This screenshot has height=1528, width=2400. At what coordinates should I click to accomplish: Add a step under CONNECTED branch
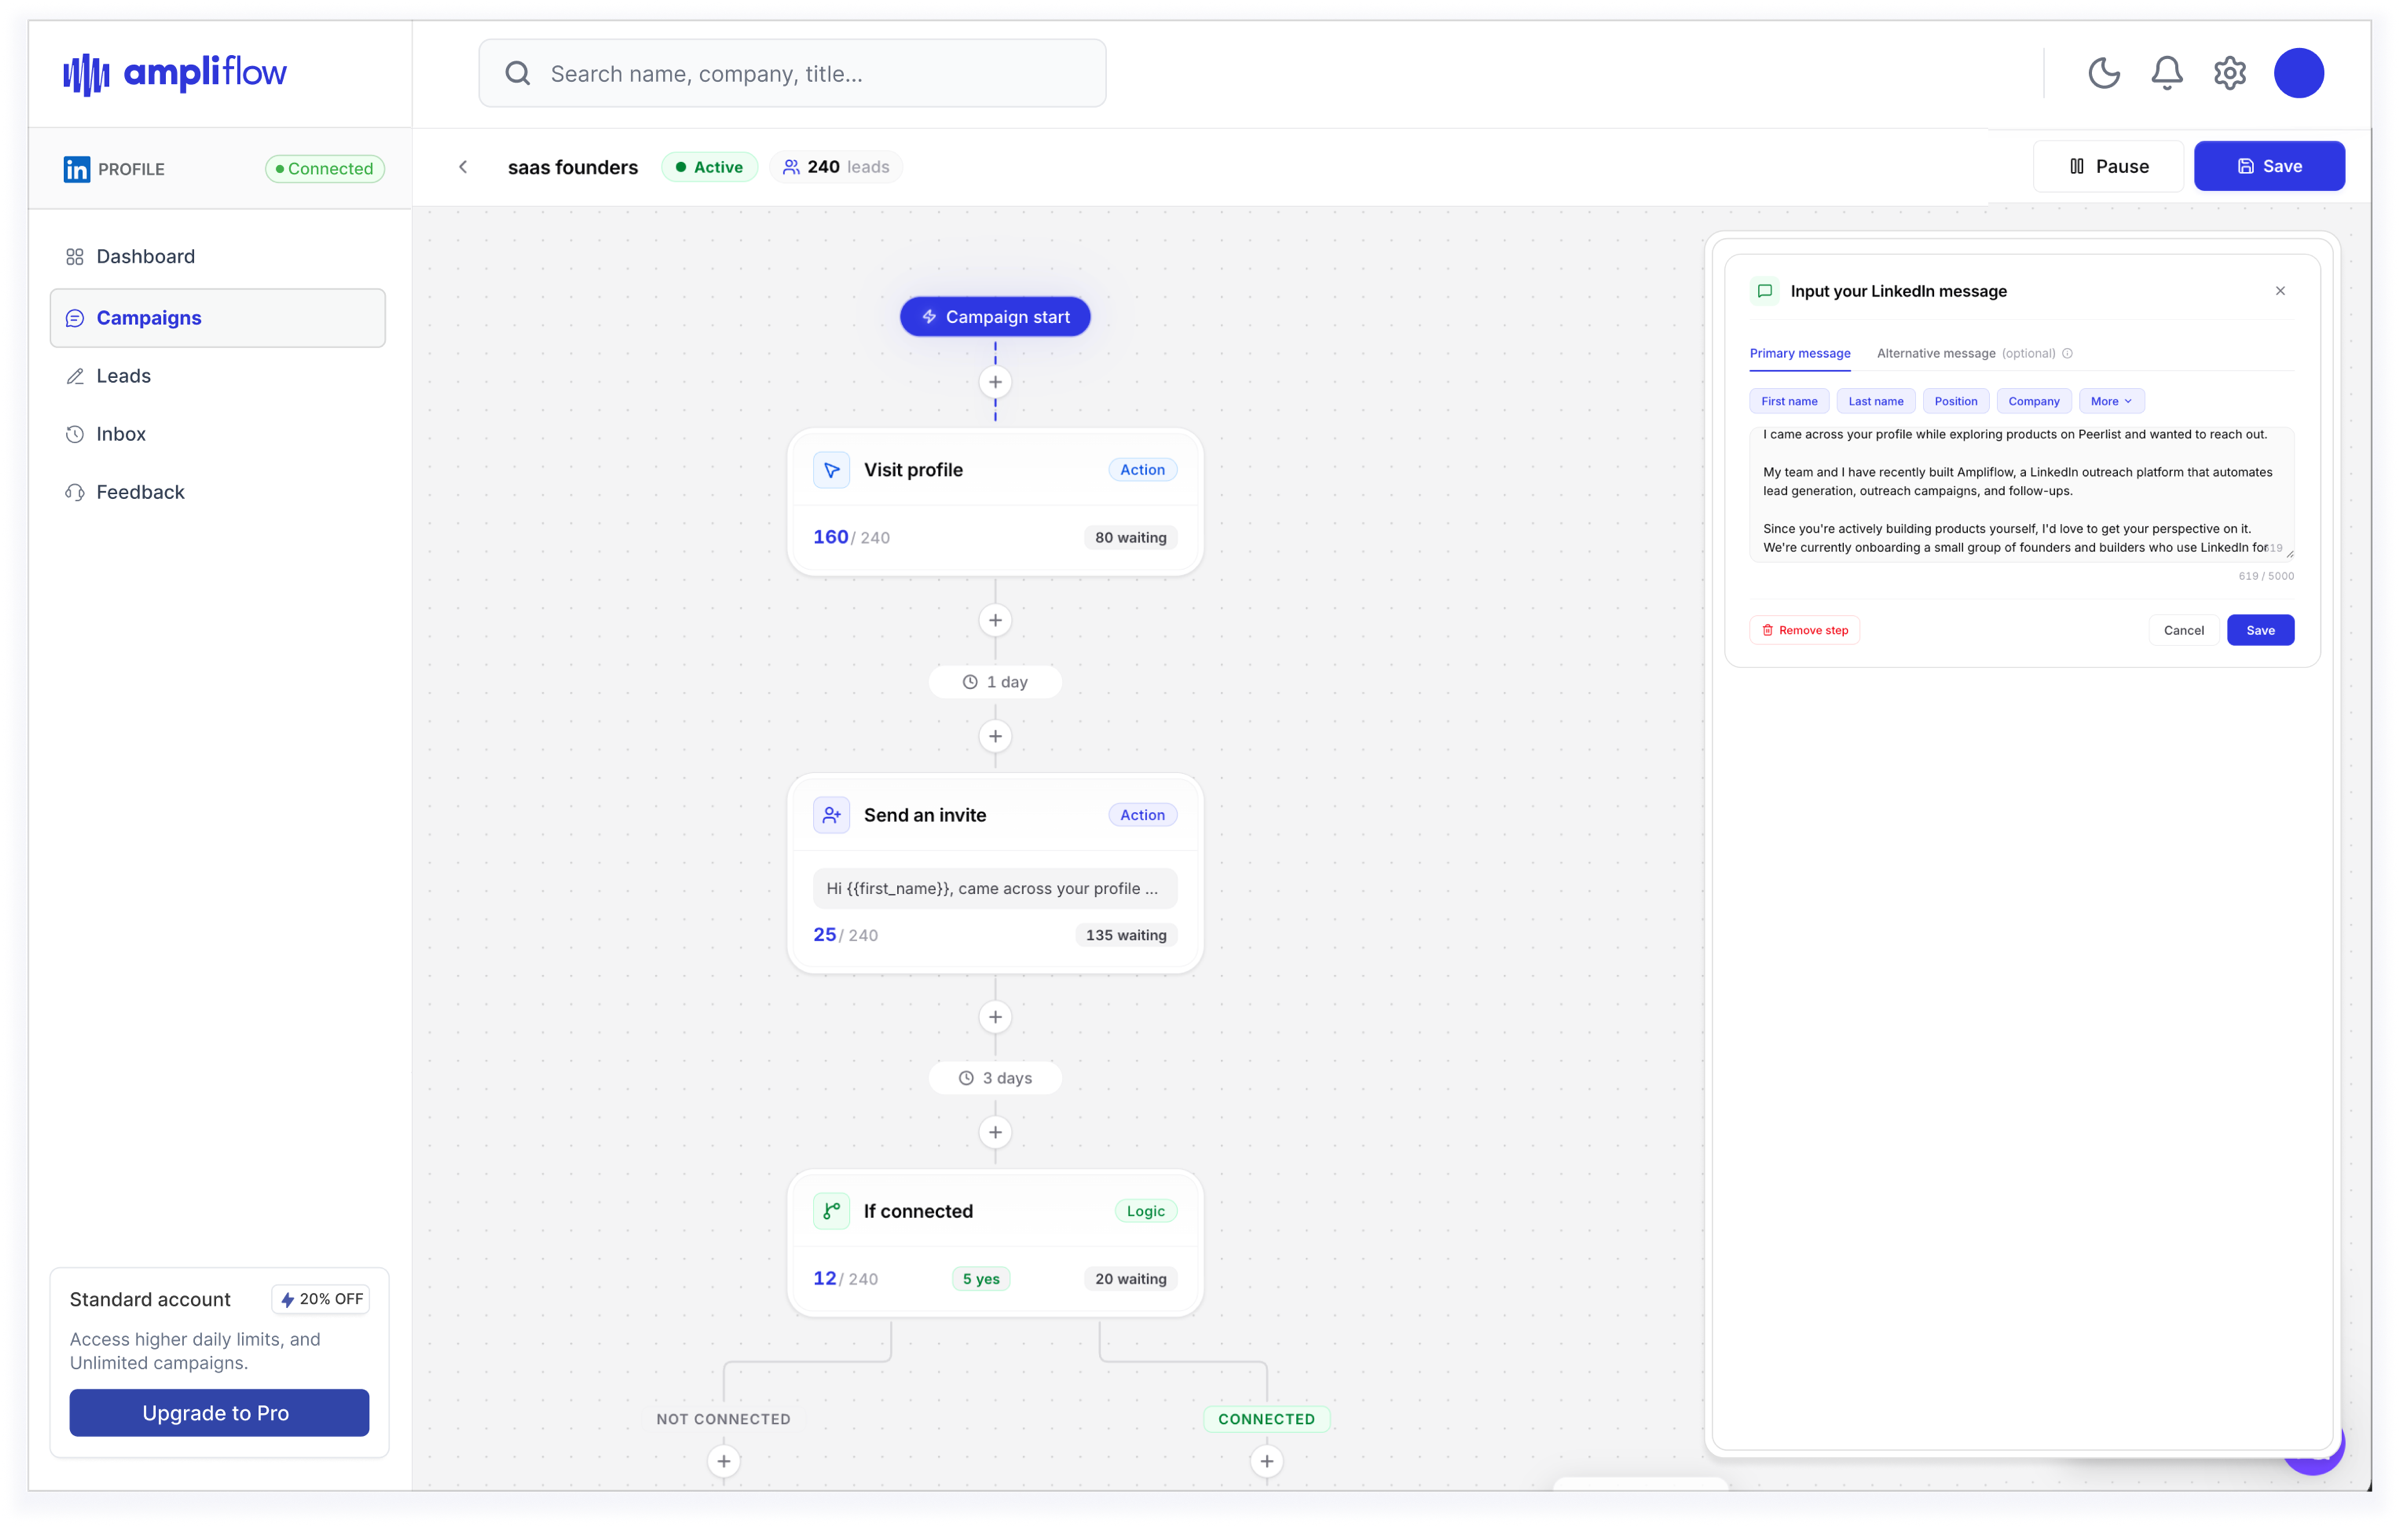pyautogui.click(x=1267, y=1461)
